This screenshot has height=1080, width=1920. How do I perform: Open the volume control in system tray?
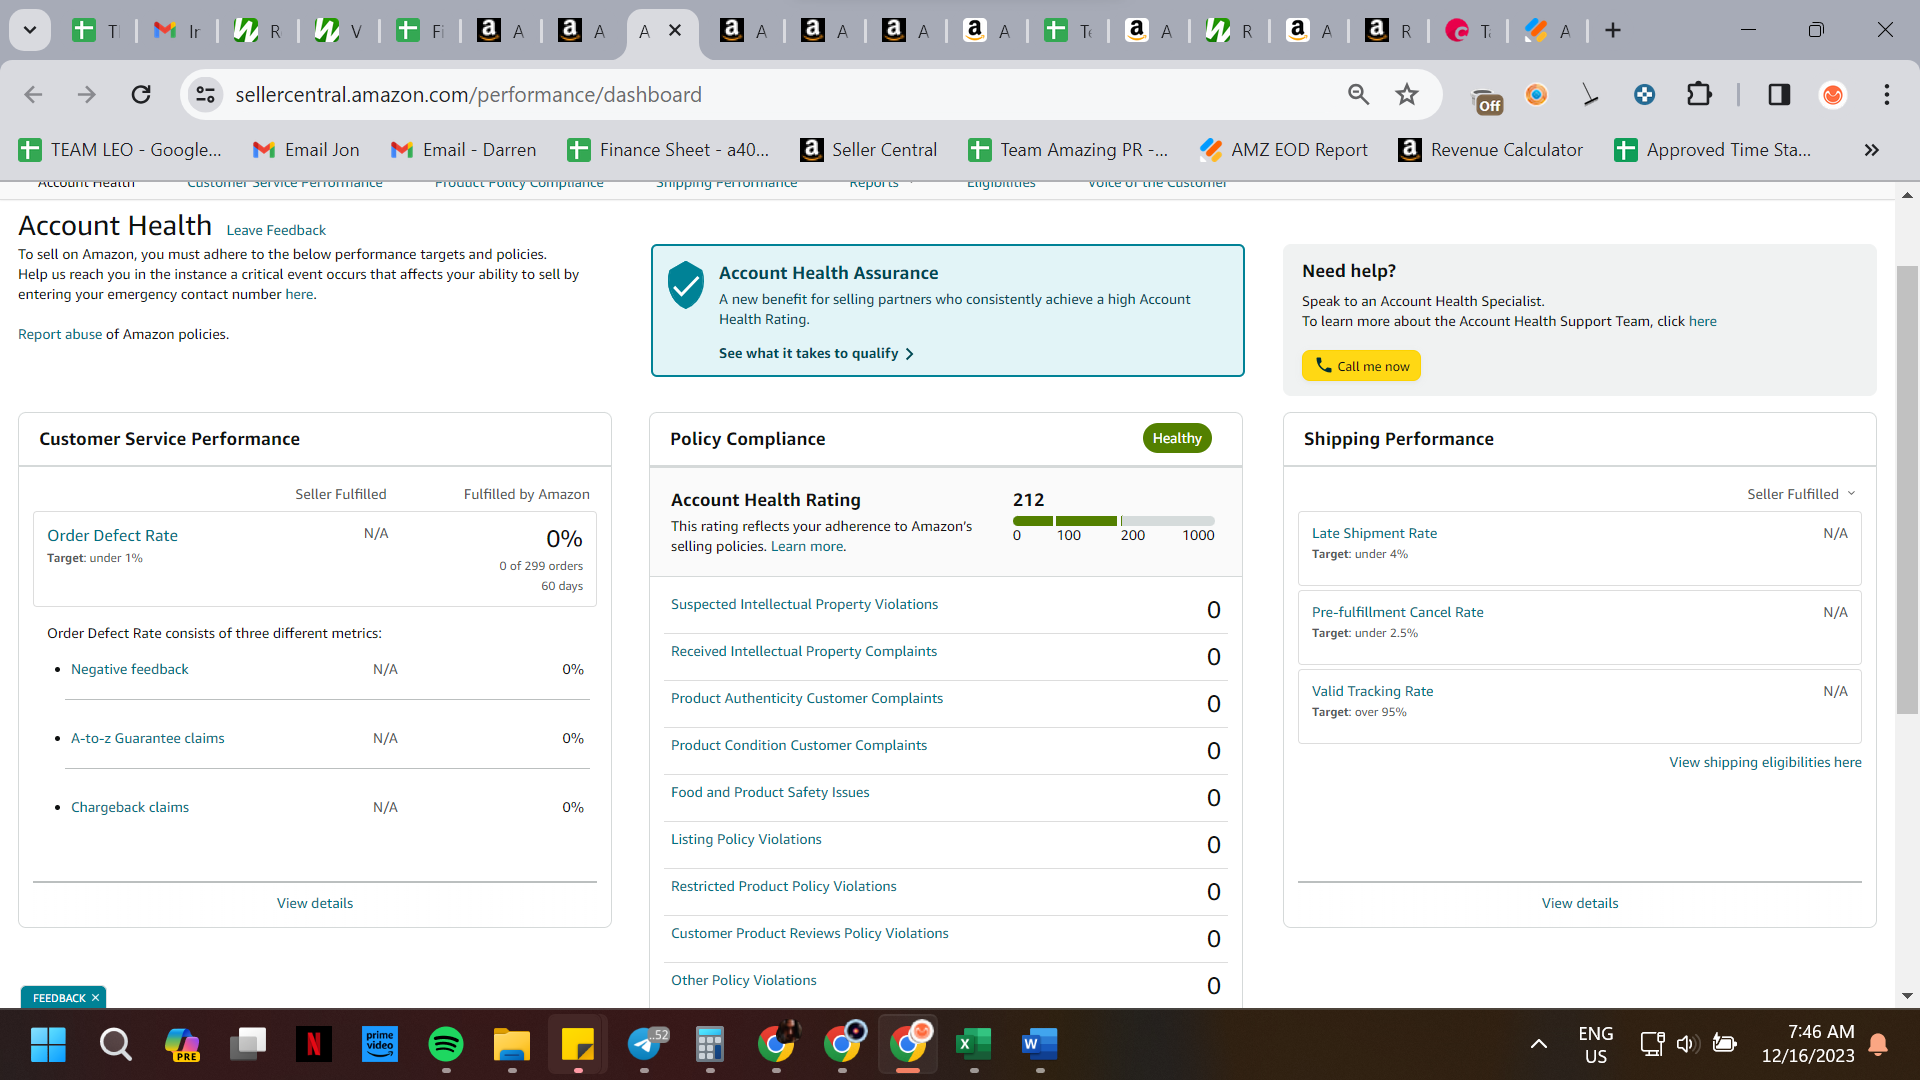[1687, 1044]
